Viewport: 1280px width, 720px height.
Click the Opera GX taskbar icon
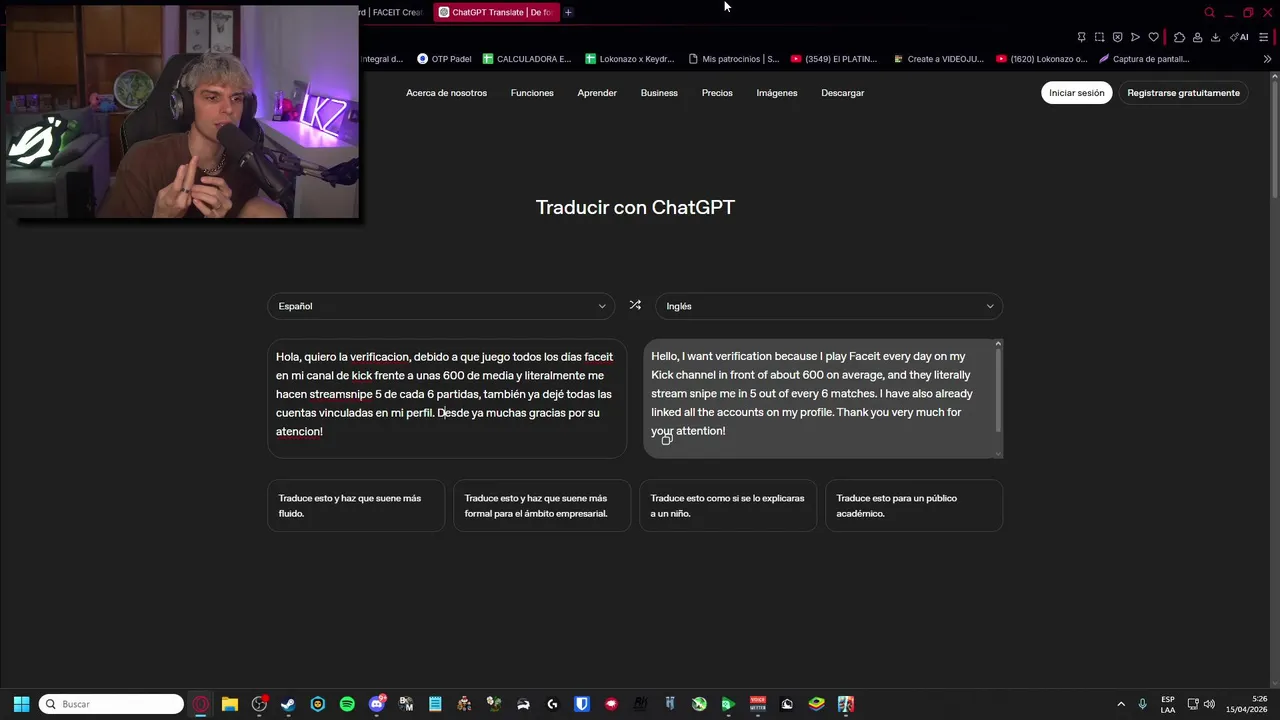click(x=201, y=704)
